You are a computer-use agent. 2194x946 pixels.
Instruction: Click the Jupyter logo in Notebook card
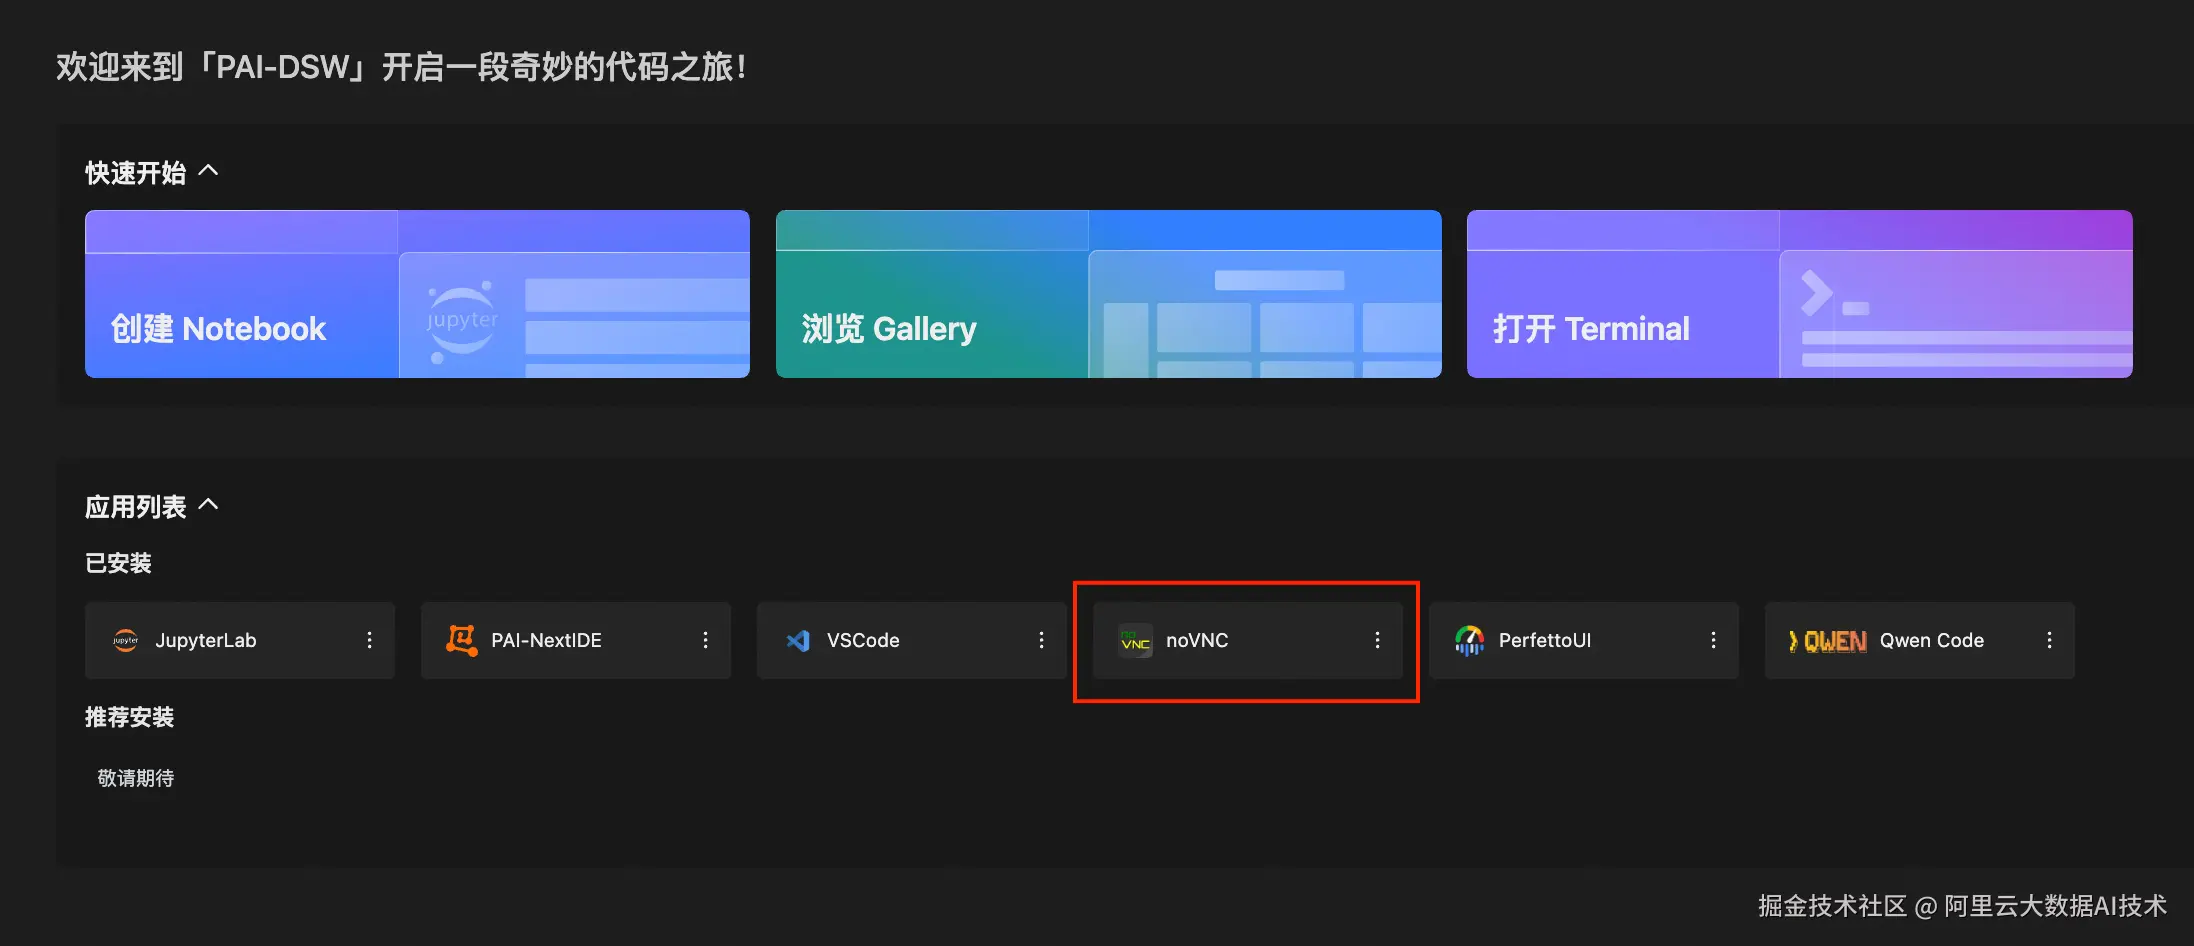[x=462, y=321]
